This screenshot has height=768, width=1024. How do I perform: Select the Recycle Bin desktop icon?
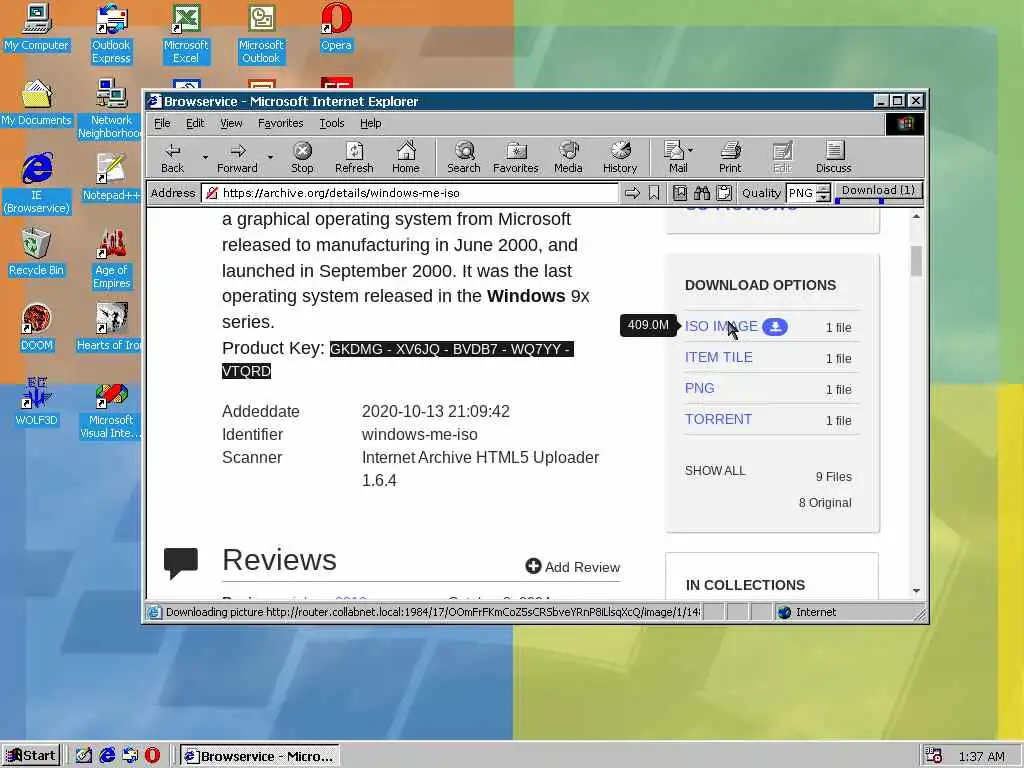[x=36, y=253]
